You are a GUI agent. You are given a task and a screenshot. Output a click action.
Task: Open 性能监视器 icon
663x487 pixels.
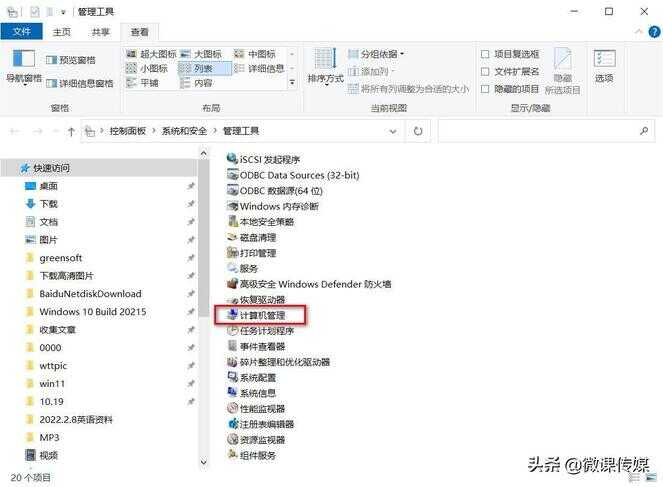coord(232,408)
